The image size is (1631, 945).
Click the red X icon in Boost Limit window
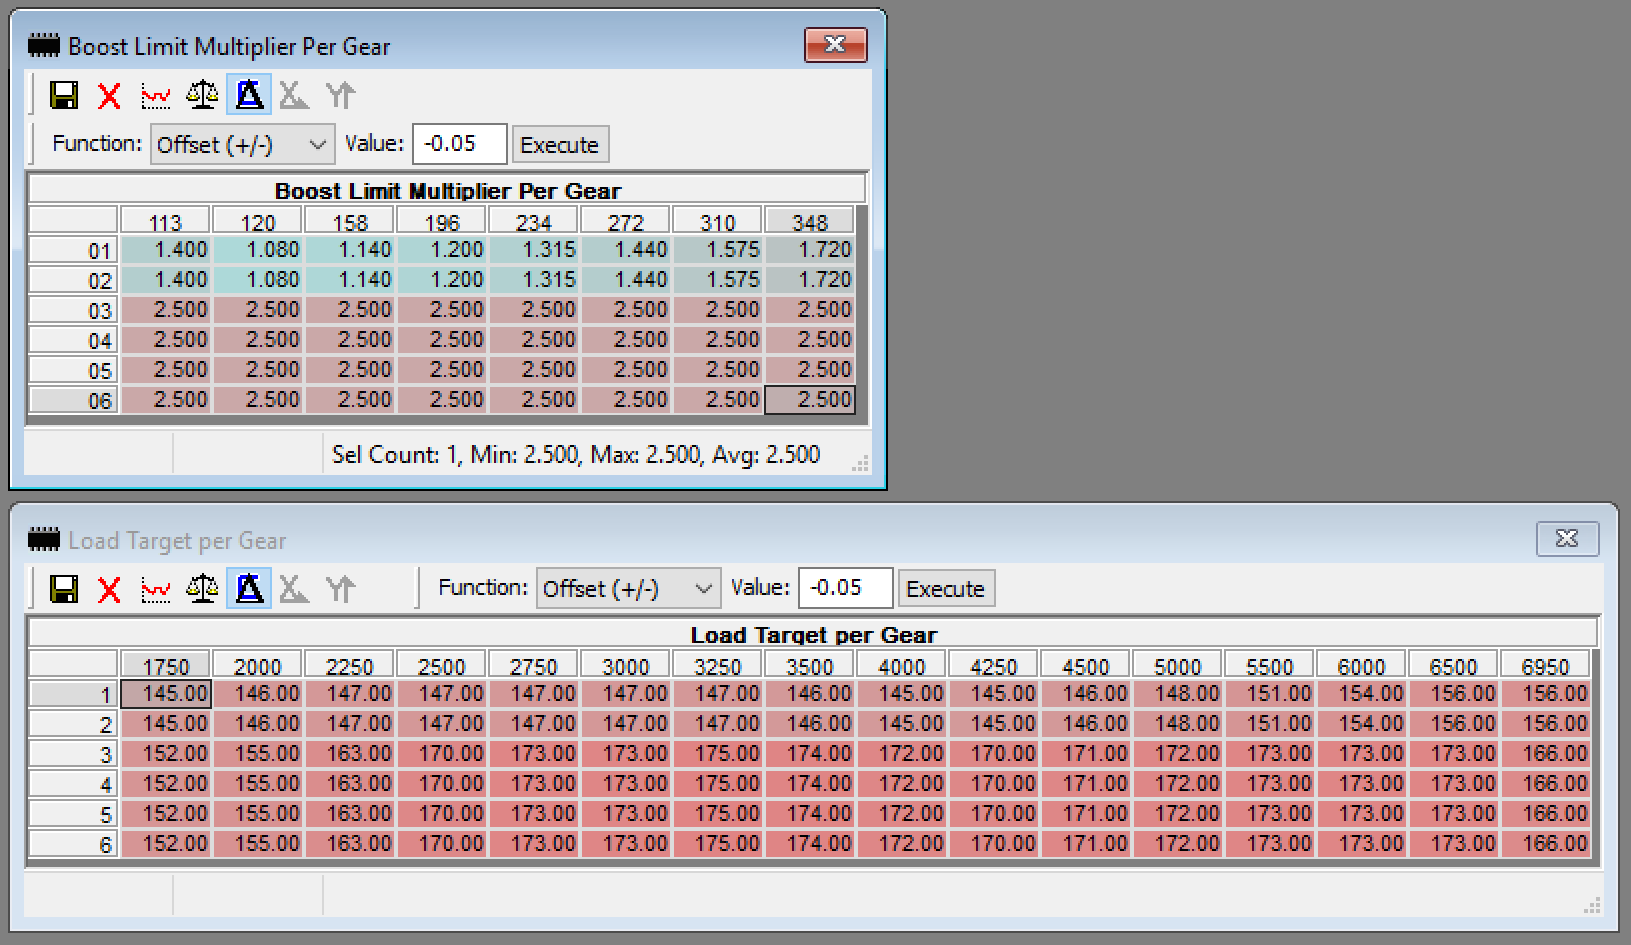110,96
